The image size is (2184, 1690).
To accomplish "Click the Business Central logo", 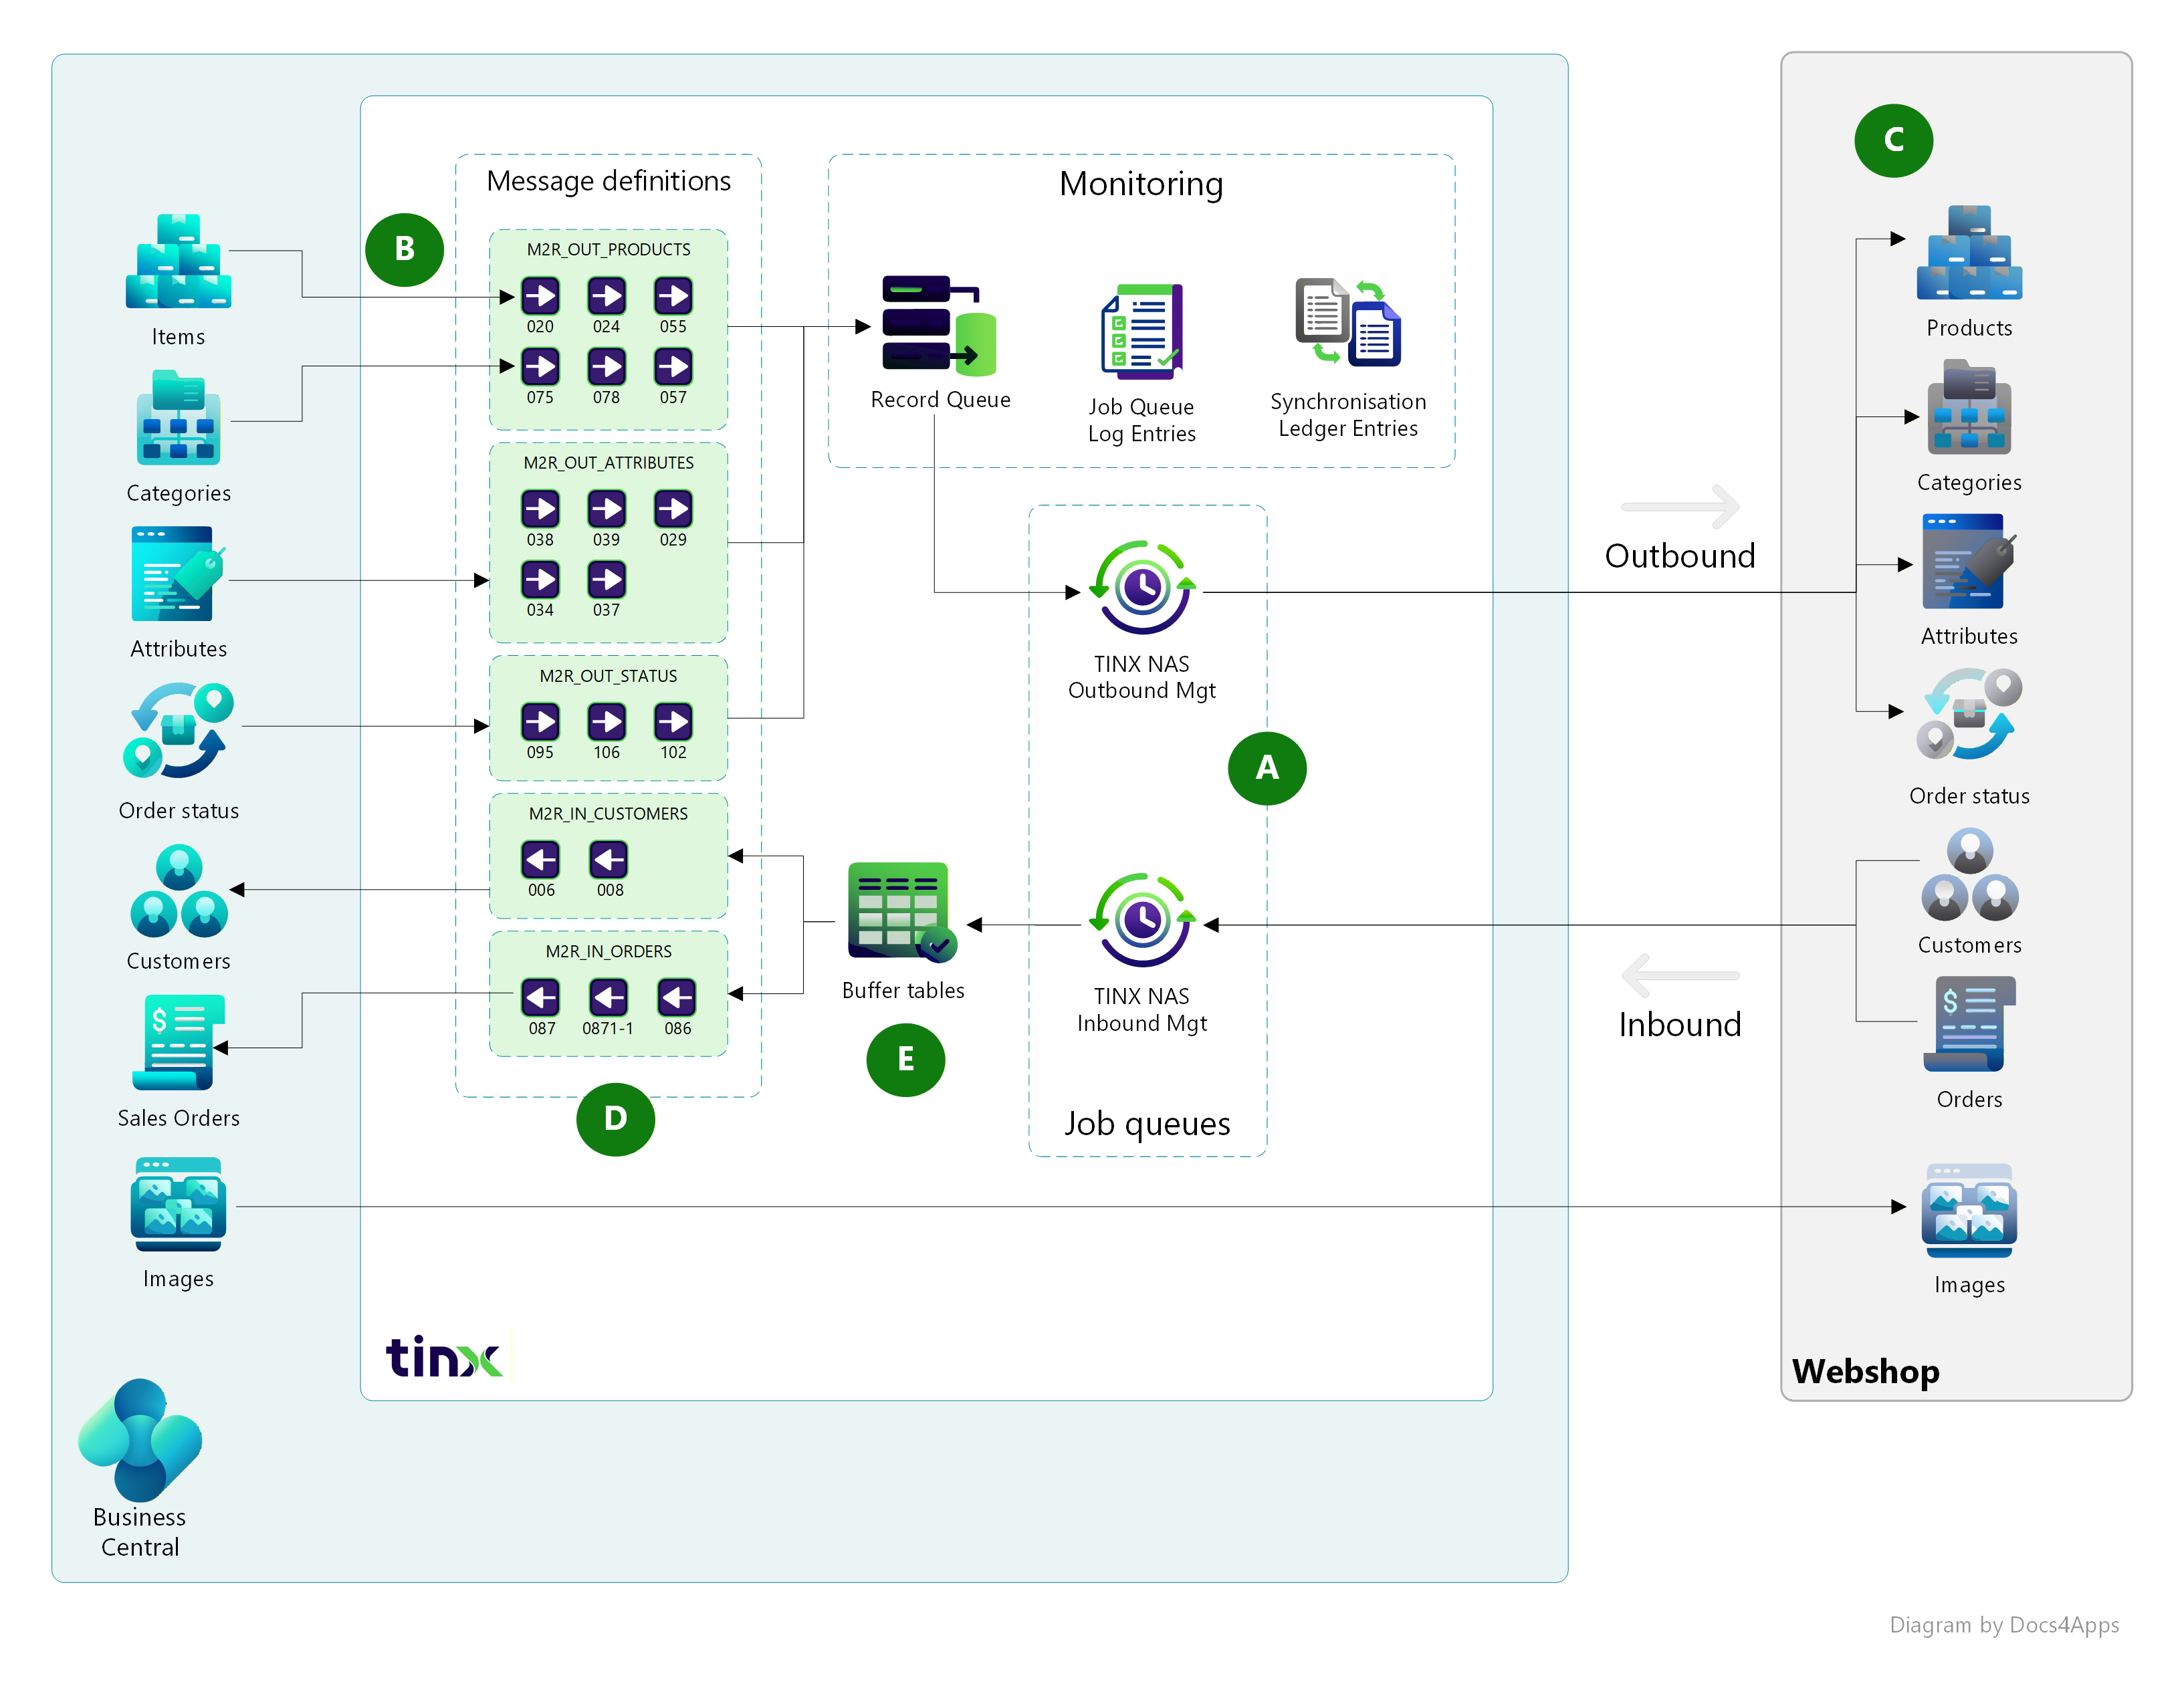I will (x=140, y=1439).
